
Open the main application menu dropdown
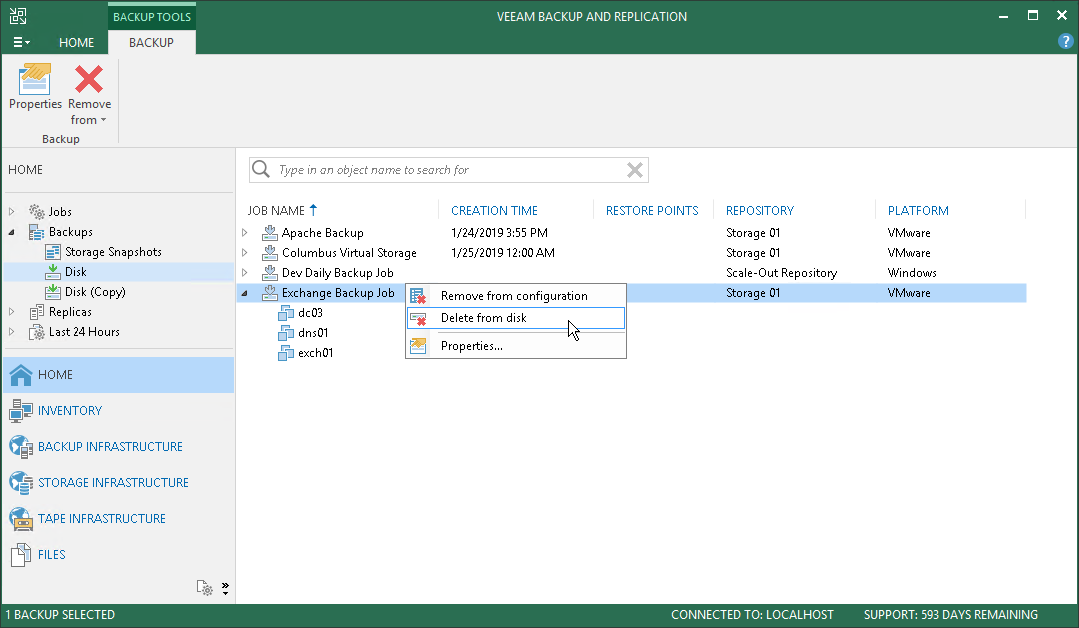(21, 42)
